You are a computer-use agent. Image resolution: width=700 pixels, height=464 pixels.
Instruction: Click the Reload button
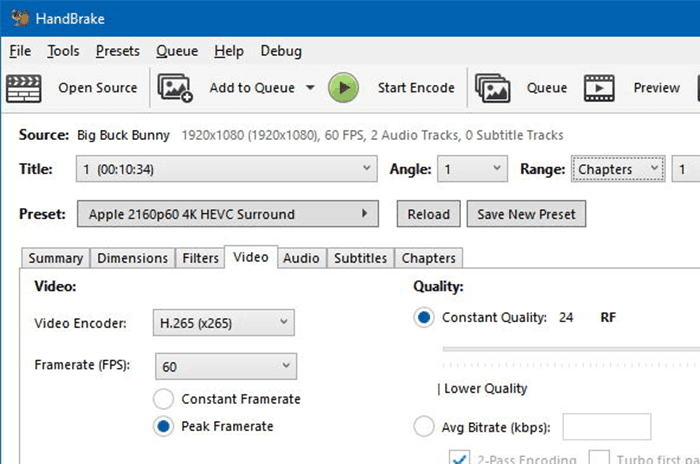430,214
